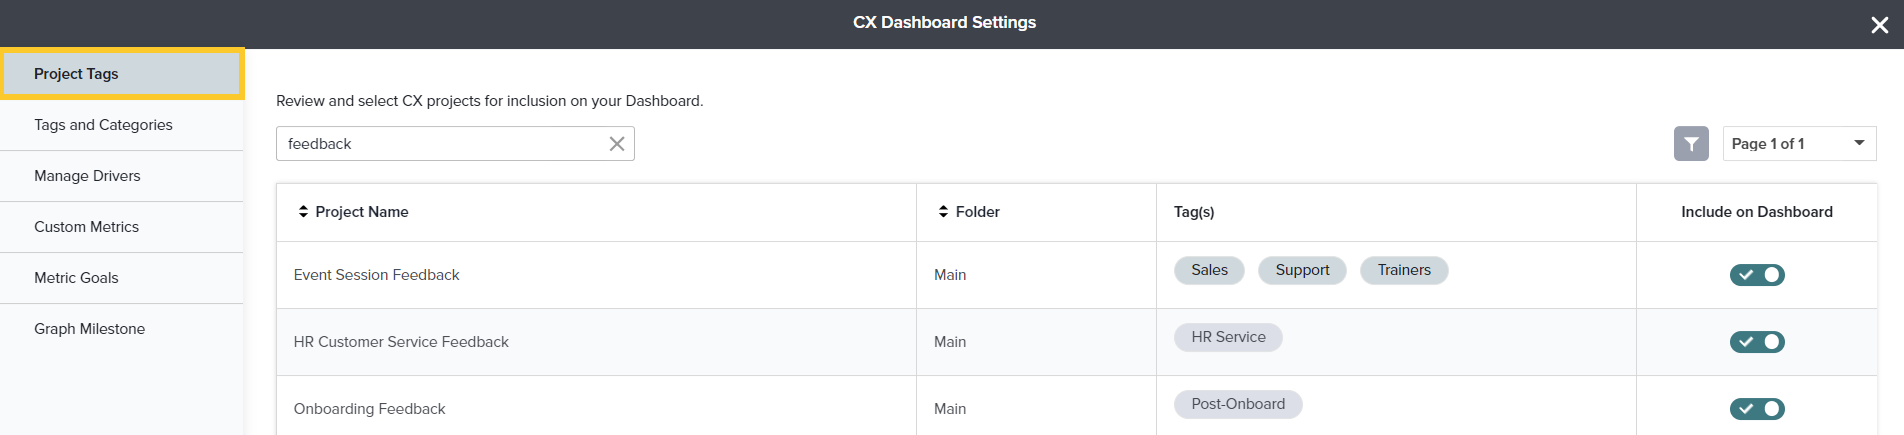
Task: Switch to Metric Goals section
Action: tap(76, 278)
